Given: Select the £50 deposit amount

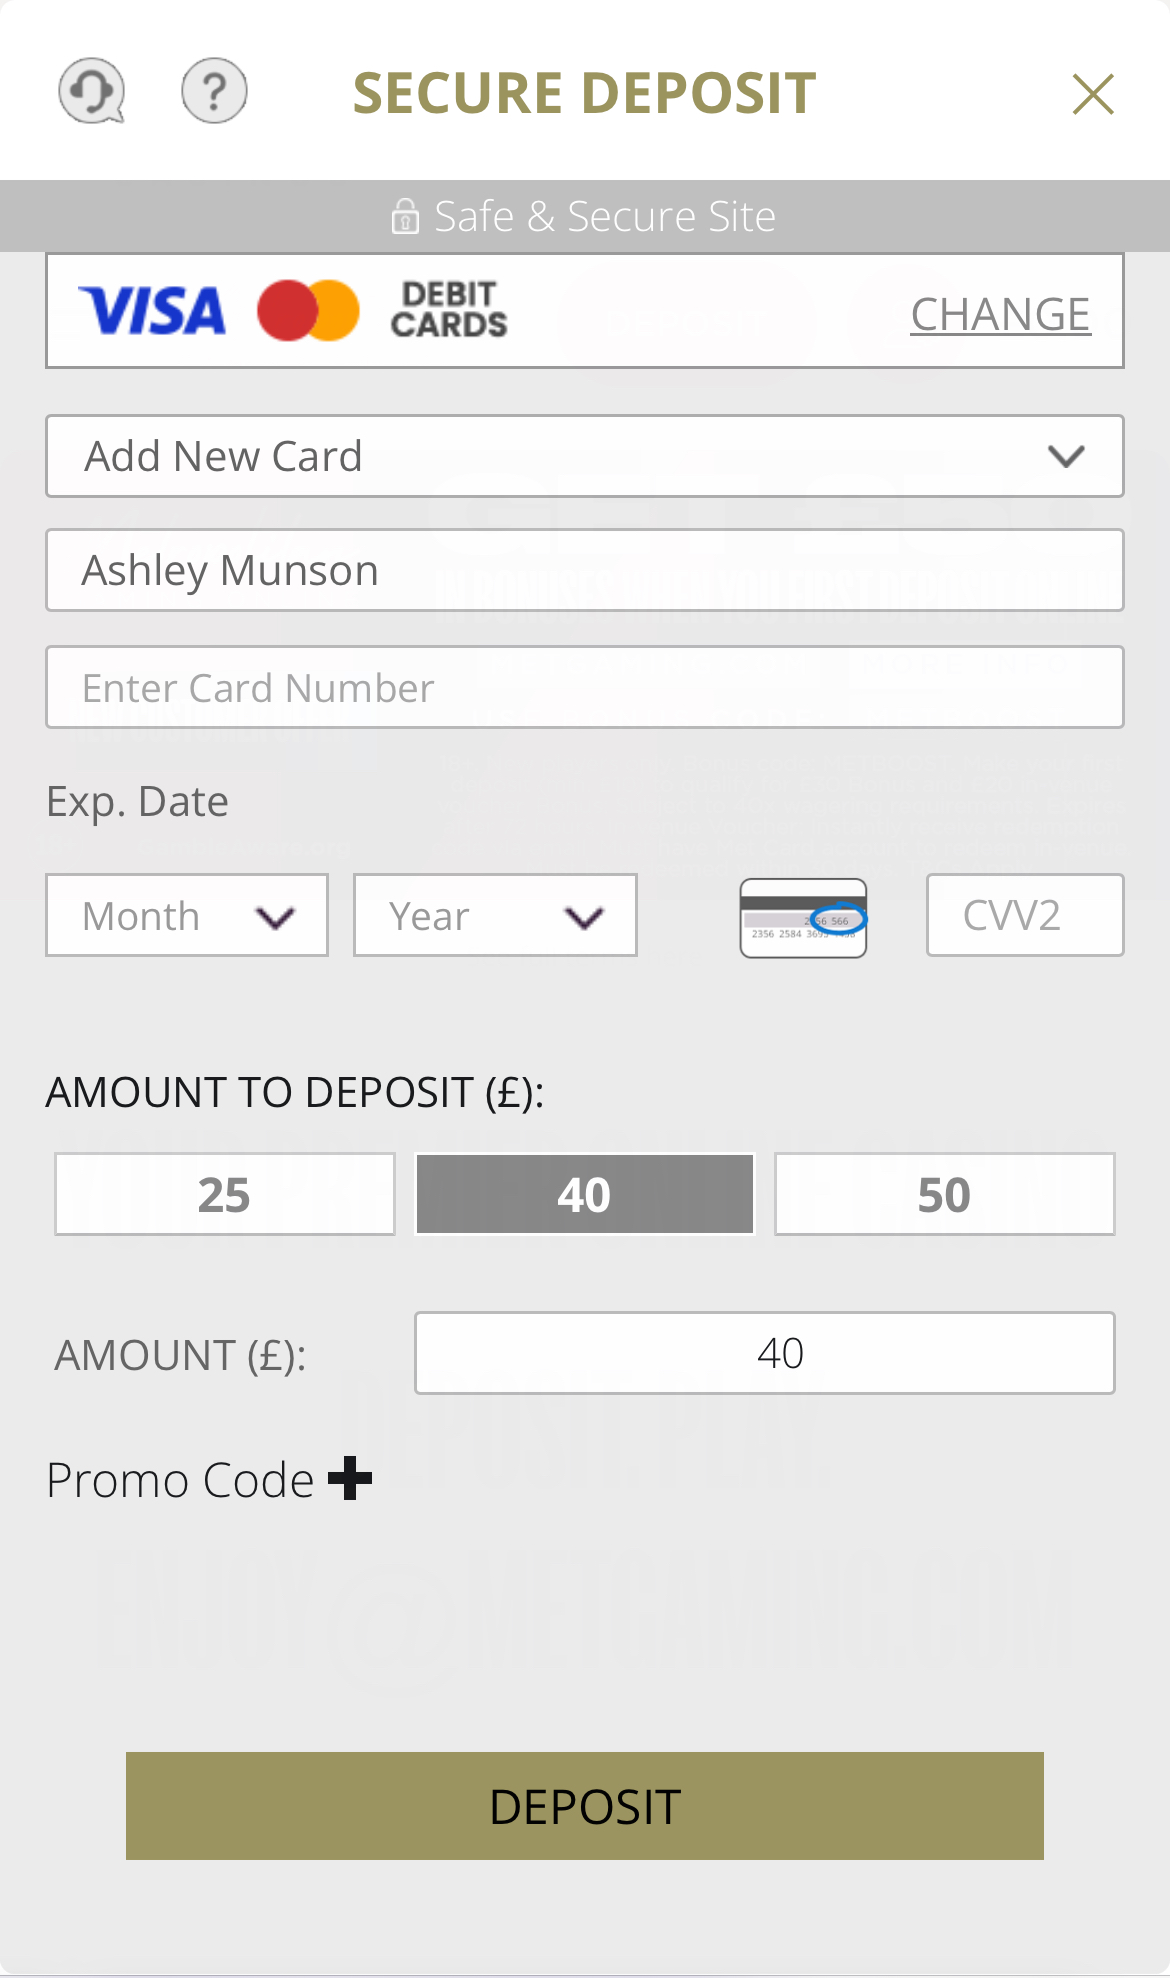Looking at the screenshot, I should [x=943, y=1193].
